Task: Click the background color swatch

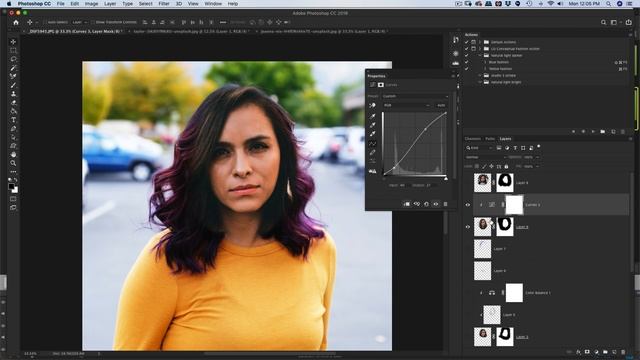Action: [x=15, y=190]
